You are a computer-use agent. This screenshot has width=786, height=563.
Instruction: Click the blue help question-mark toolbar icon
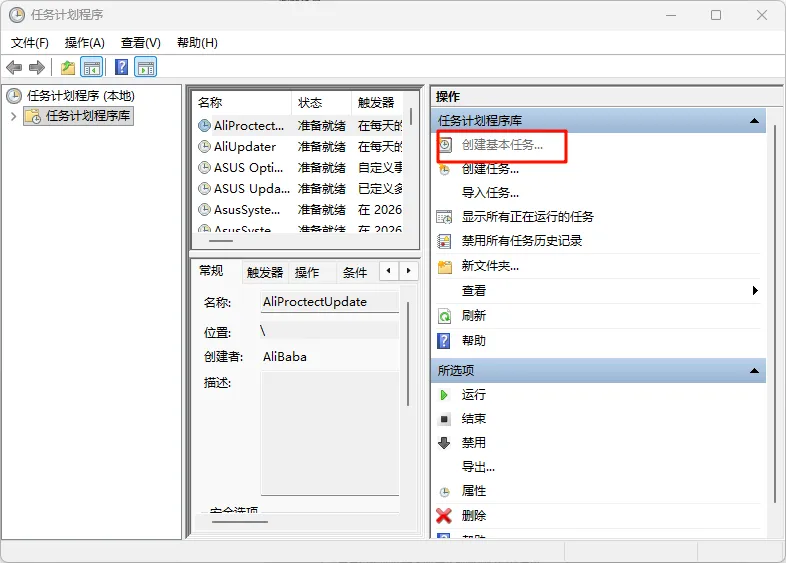[122, 67]
